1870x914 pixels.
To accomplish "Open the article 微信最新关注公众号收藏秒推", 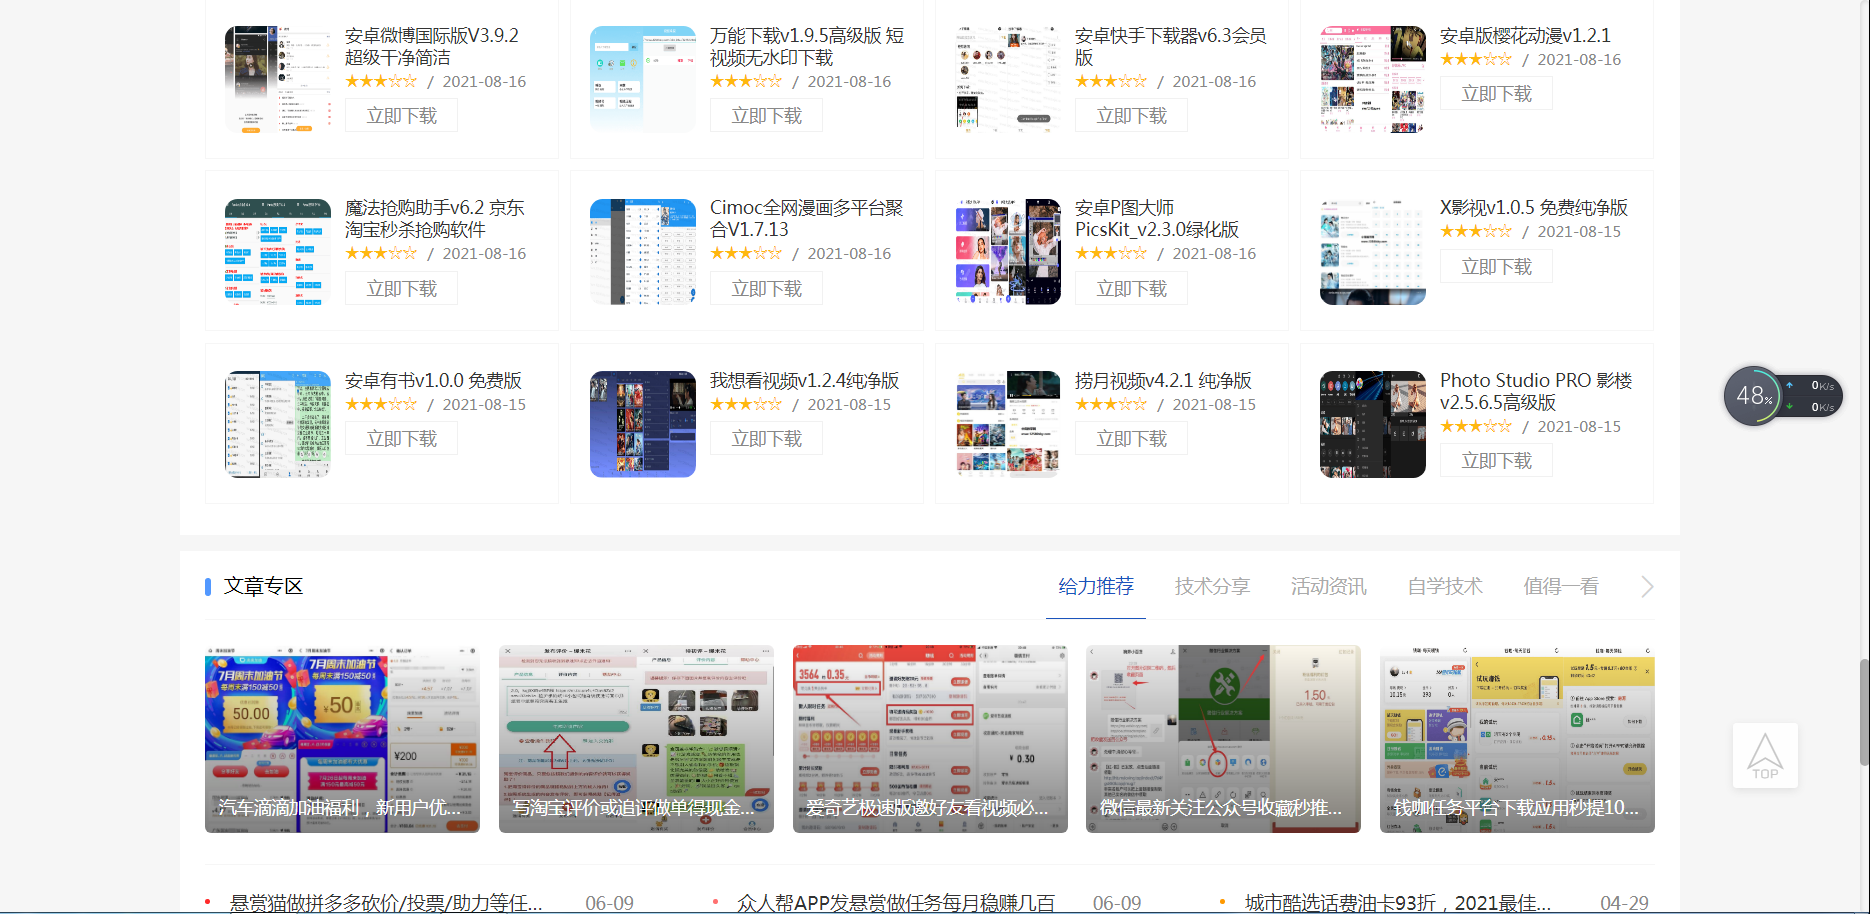I will click(x=1223, y=740).
